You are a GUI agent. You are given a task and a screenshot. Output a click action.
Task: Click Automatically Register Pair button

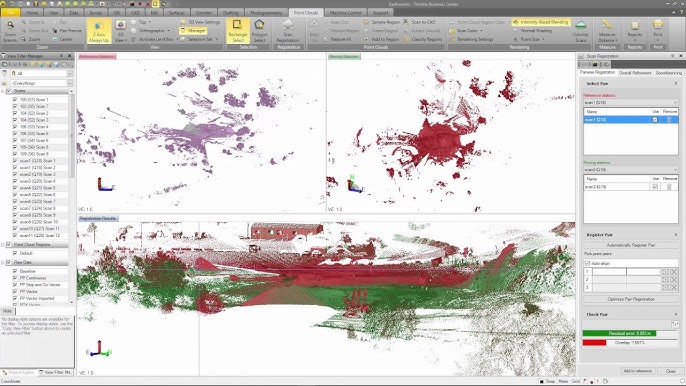coord(631,245)
